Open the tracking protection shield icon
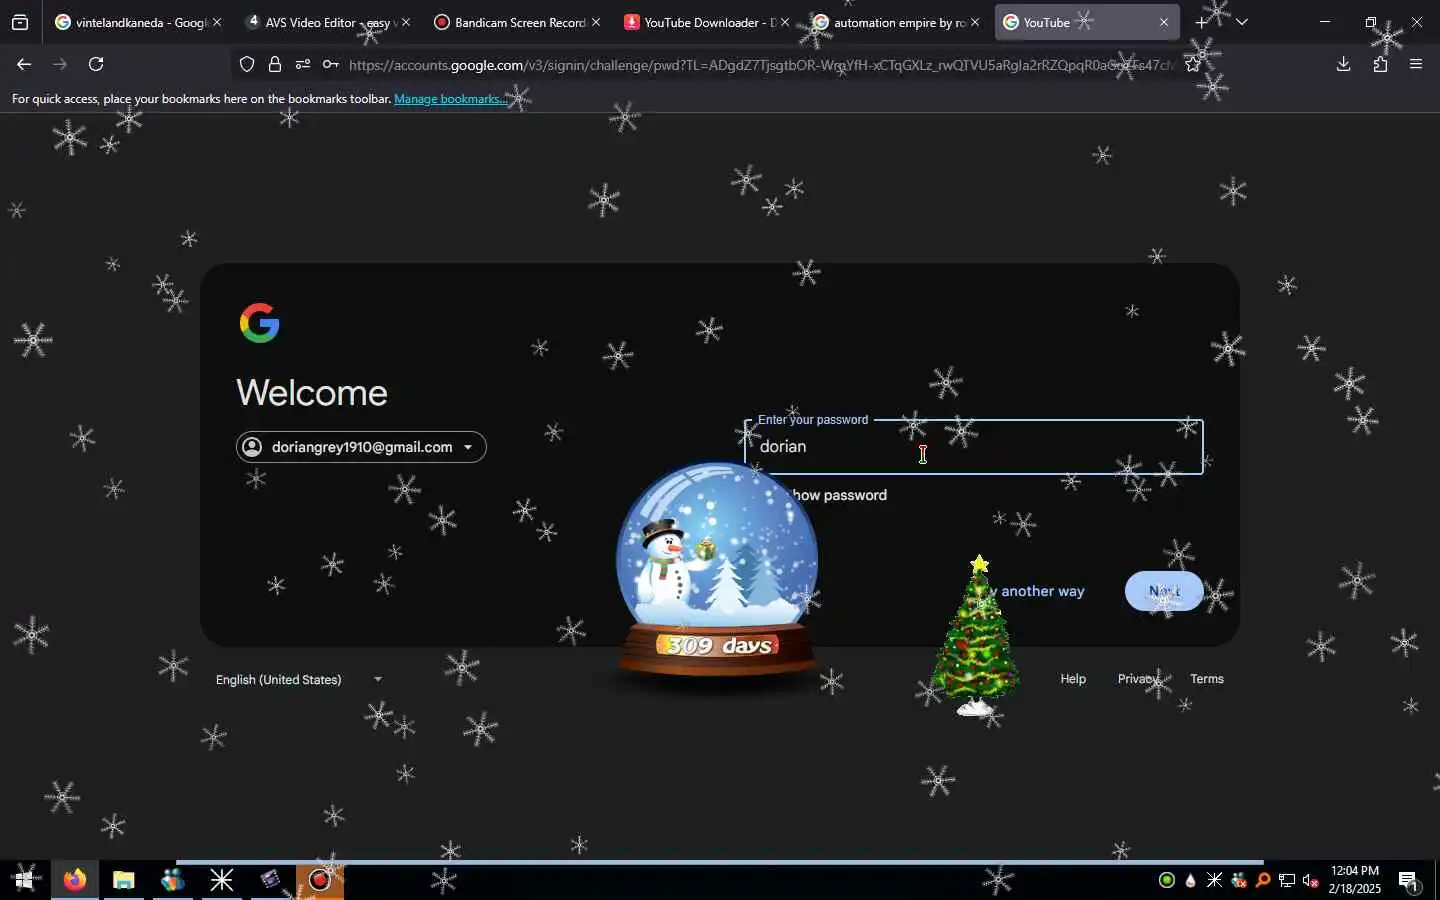 (247, 65)
